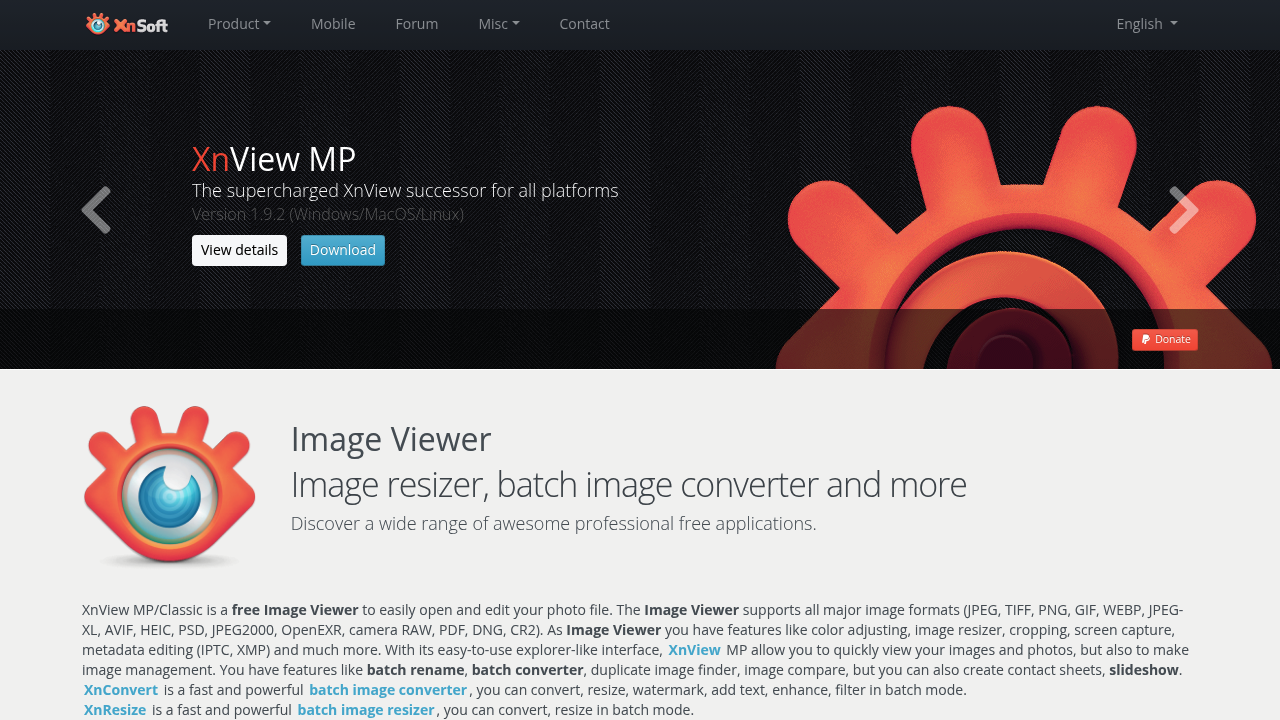Click the View details button

[x=239, y=250]
